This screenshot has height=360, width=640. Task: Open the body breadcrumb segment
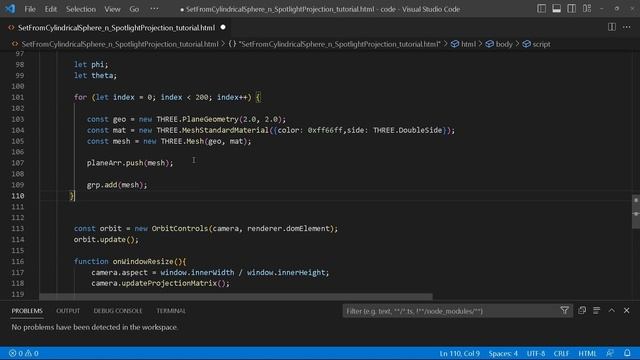click(504, 44)
